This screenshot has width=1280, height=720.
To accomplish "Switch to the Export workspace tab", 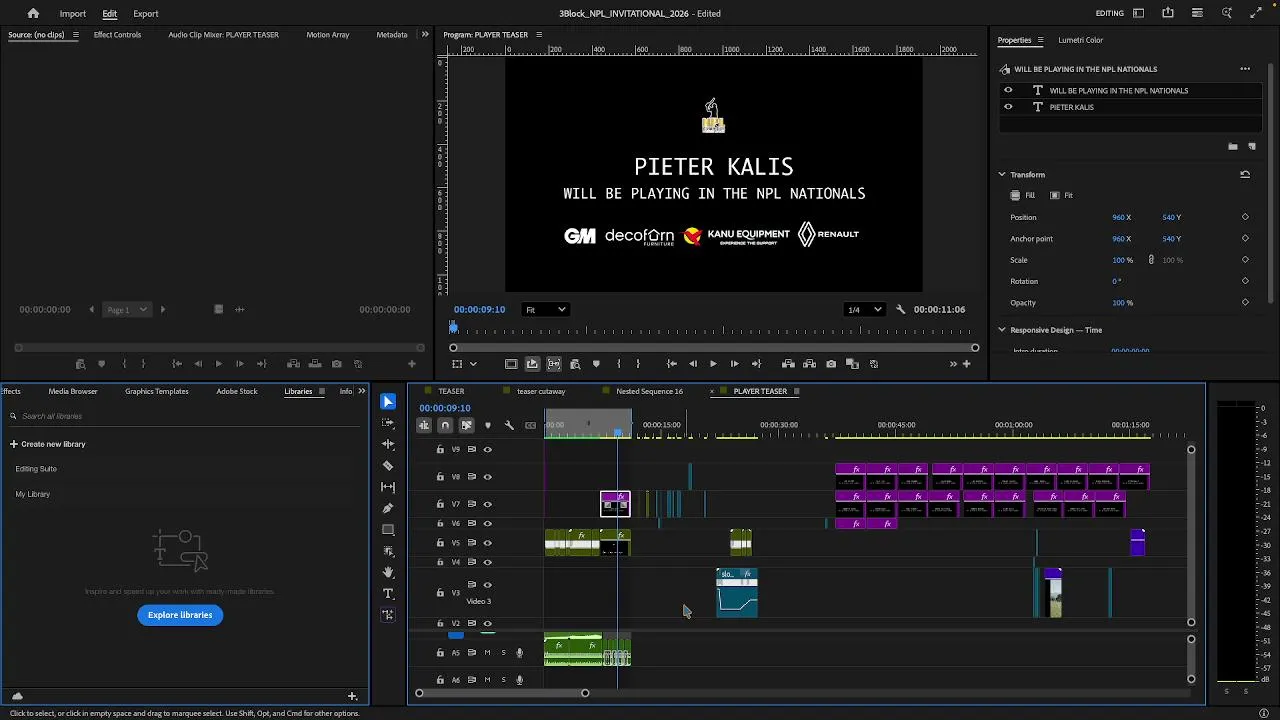I will (x=146, y=14).
